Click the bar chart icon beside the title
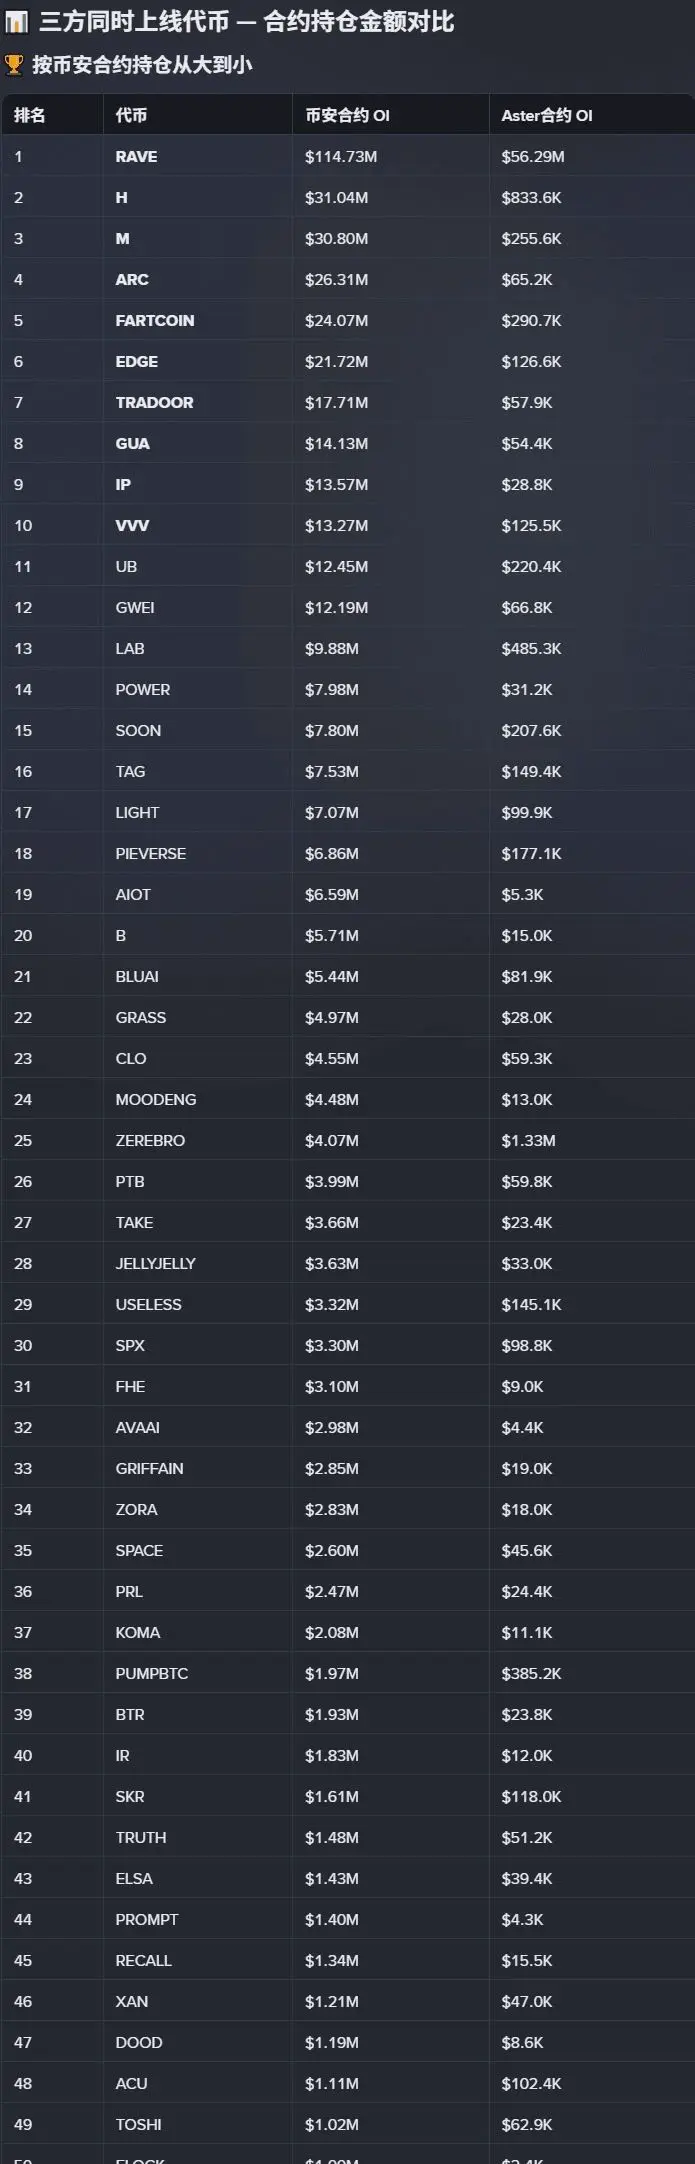695x2164 pixels. coord(17,22)
